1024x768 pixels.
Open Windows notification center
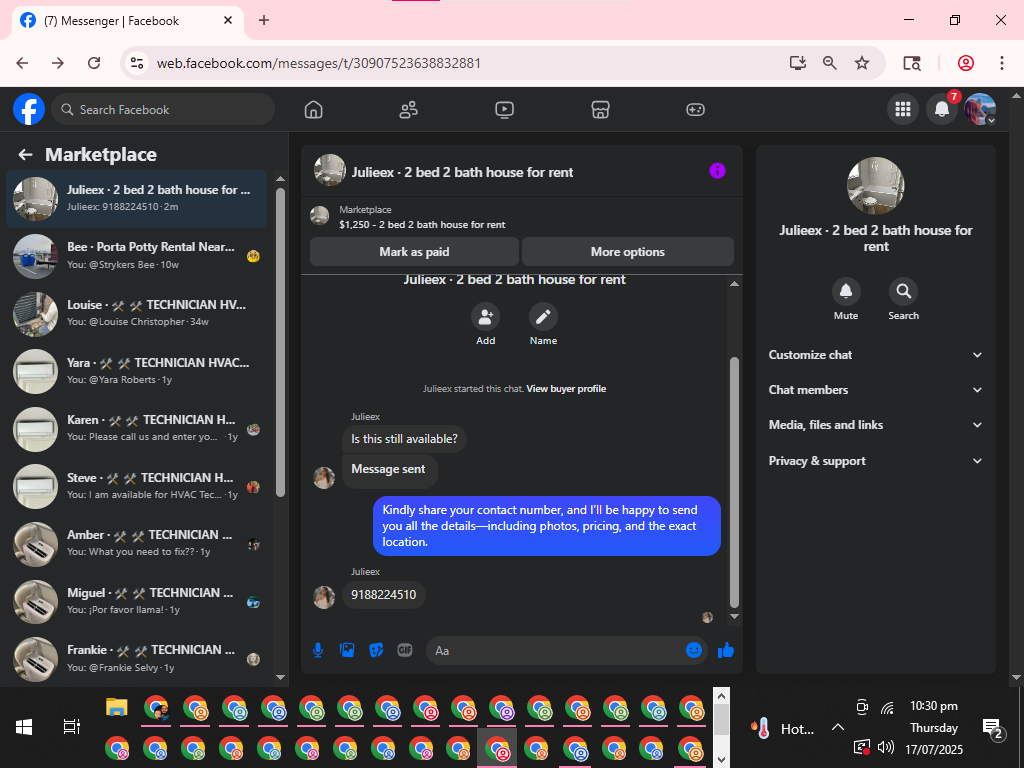click(x=993, y=728)
